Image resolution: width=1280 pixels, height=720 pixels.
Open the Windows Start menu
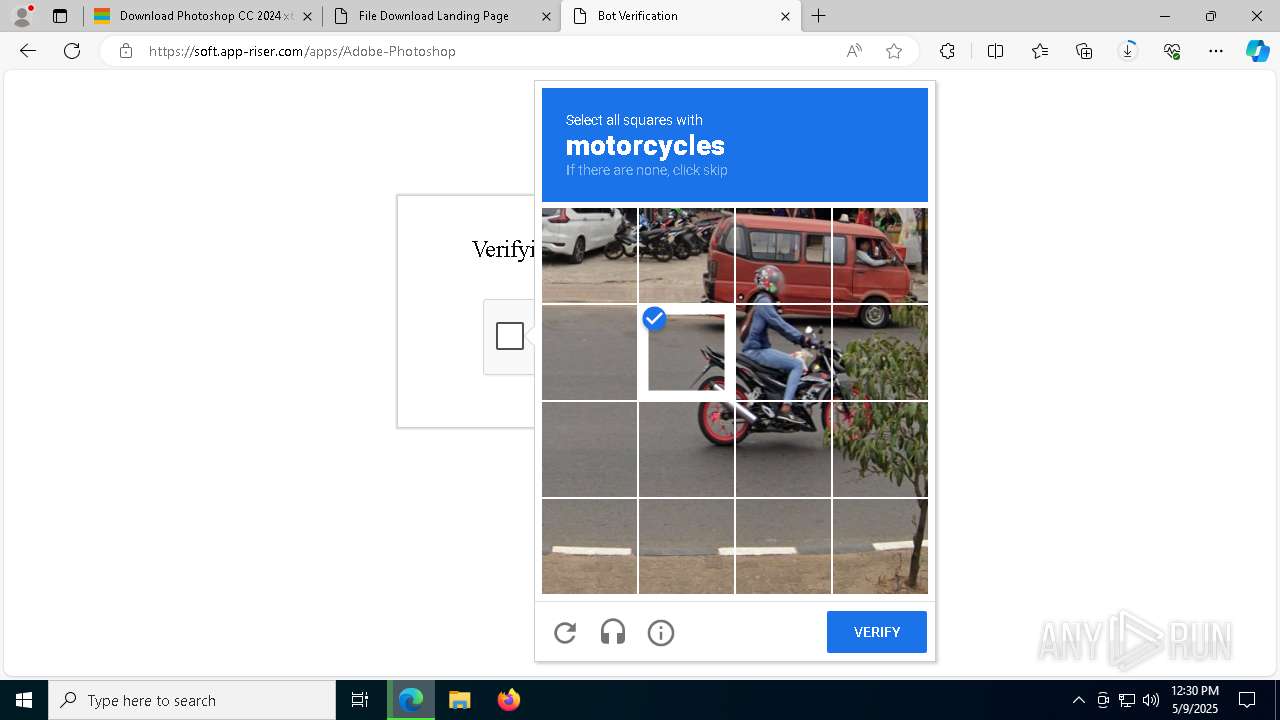pos(24,700)
